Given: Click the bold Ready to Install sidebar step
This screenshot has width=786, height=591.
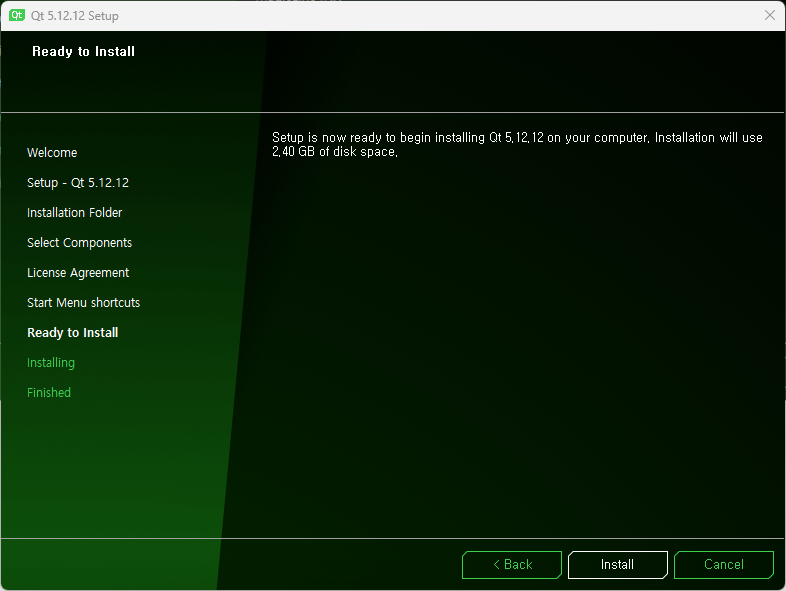Looking at the screenshot, I should 73,333.
